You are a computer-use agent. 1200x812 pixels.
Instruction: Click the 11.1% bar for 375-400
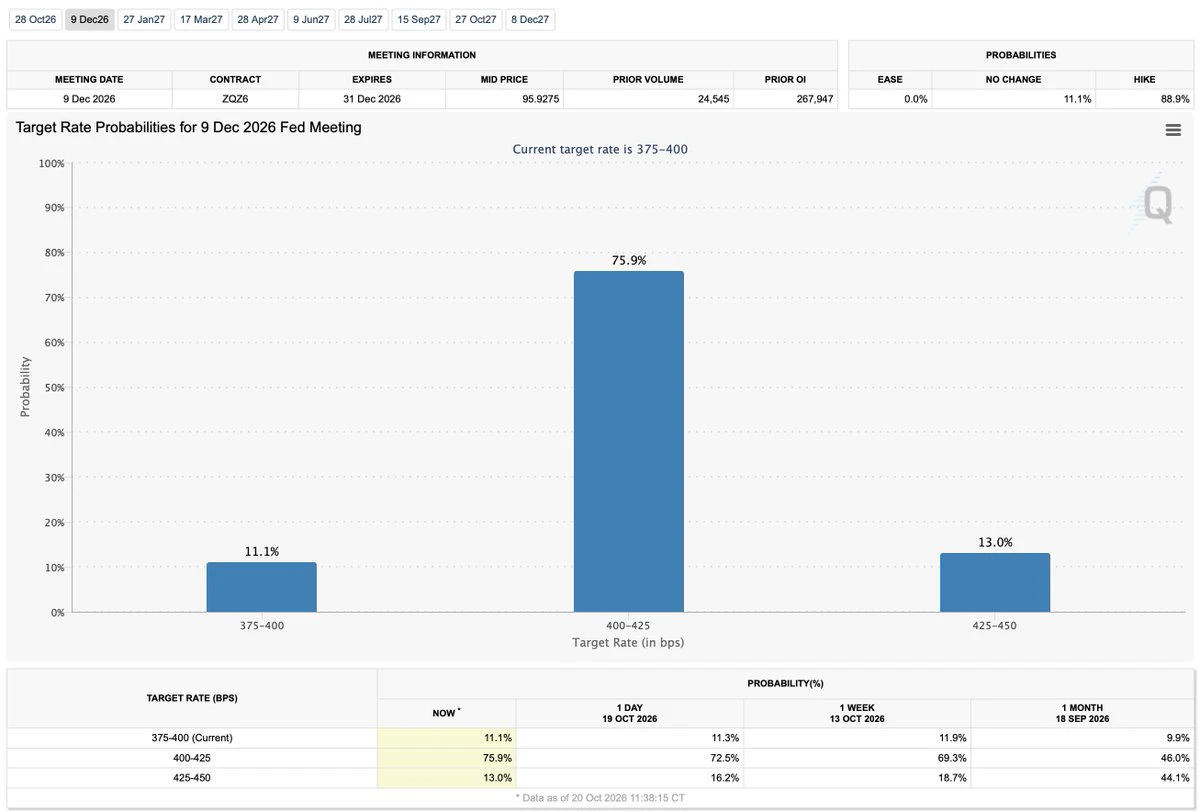pos(261,587)
